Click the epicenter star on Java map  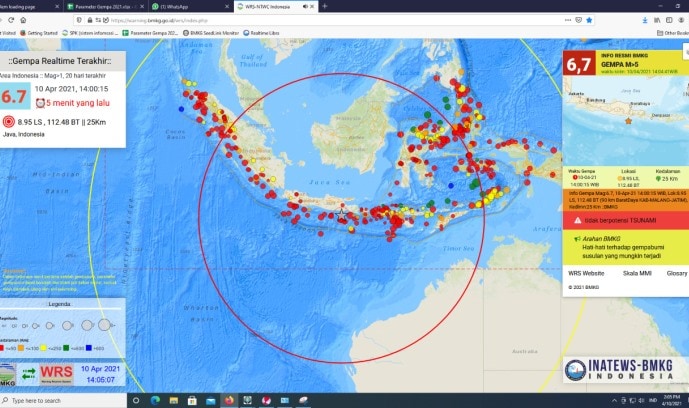click(342, 215)
